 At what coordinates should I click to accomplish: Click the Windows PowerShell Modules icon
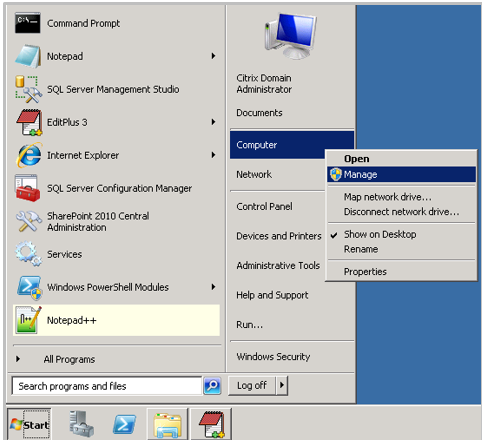(29, 287)
